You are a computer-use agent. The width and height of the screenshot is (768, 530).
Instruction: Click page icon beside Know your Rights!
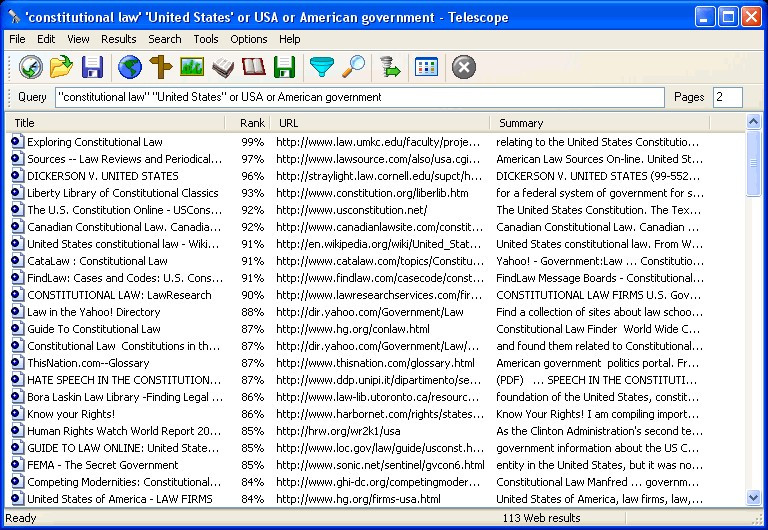(17, 414)
